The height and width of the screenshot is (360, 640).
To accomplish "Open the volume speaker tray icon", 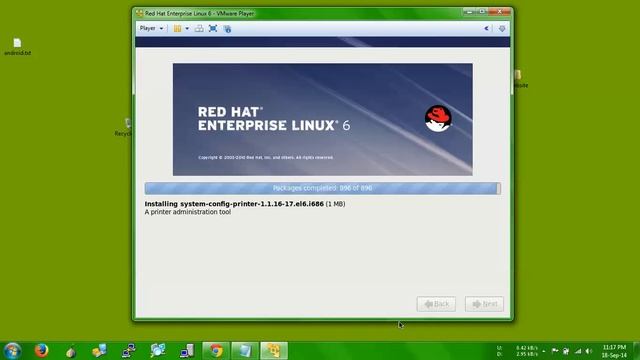I will click(x=589, y=351).
